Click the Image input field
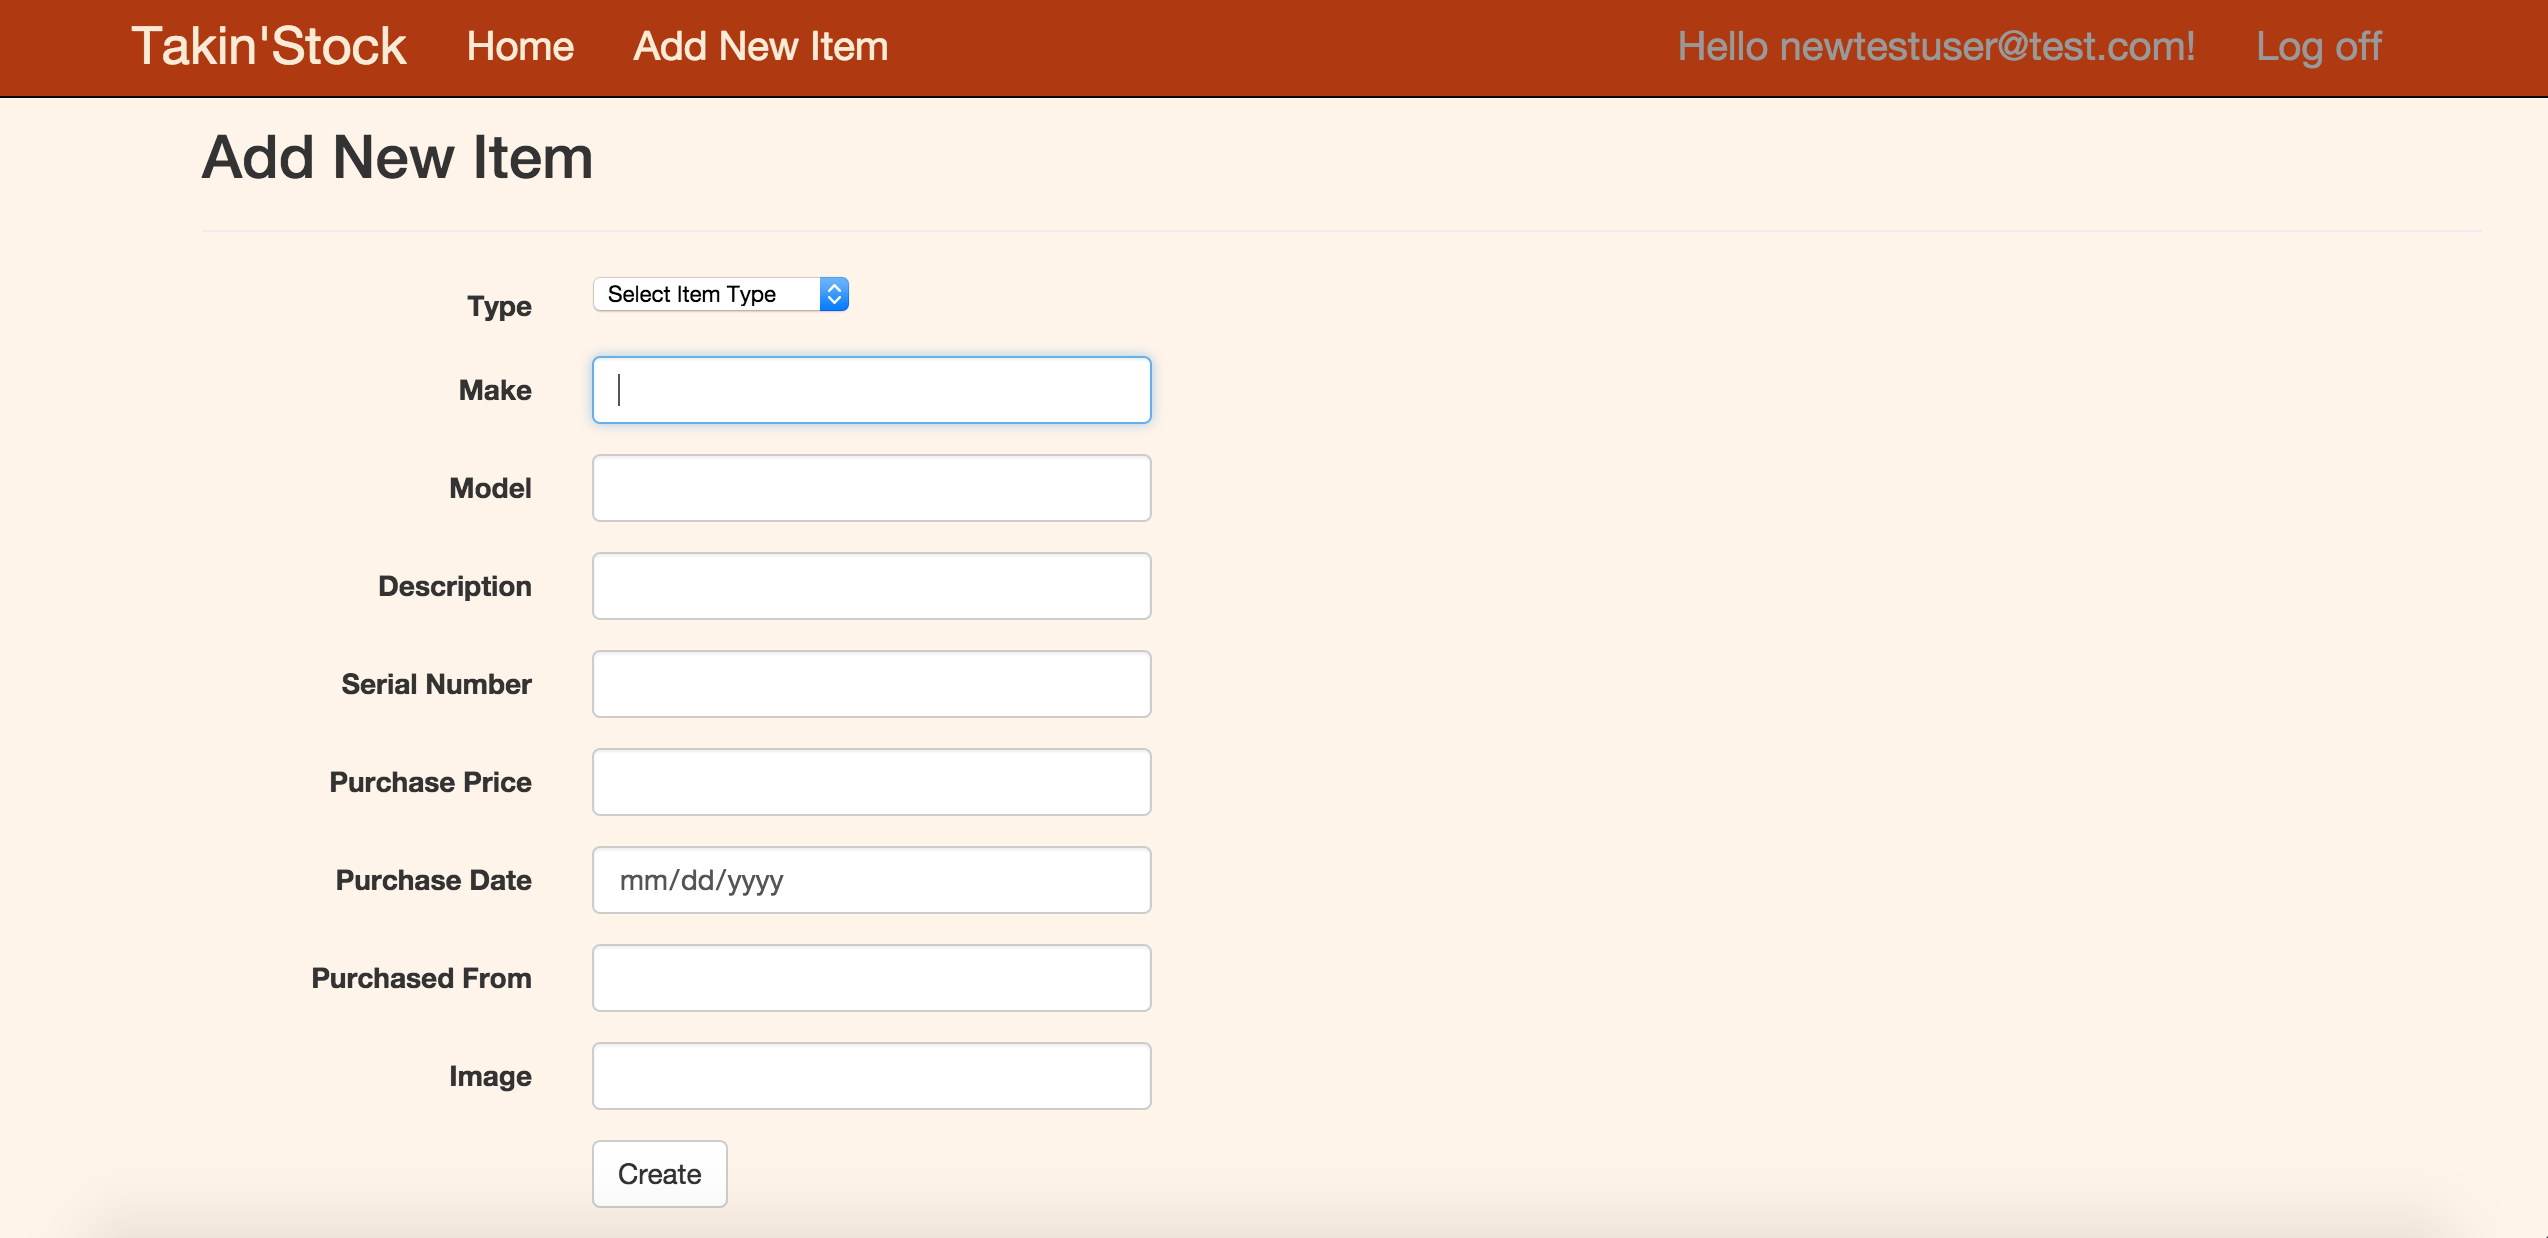2548x1238 pixels. 873,1074
